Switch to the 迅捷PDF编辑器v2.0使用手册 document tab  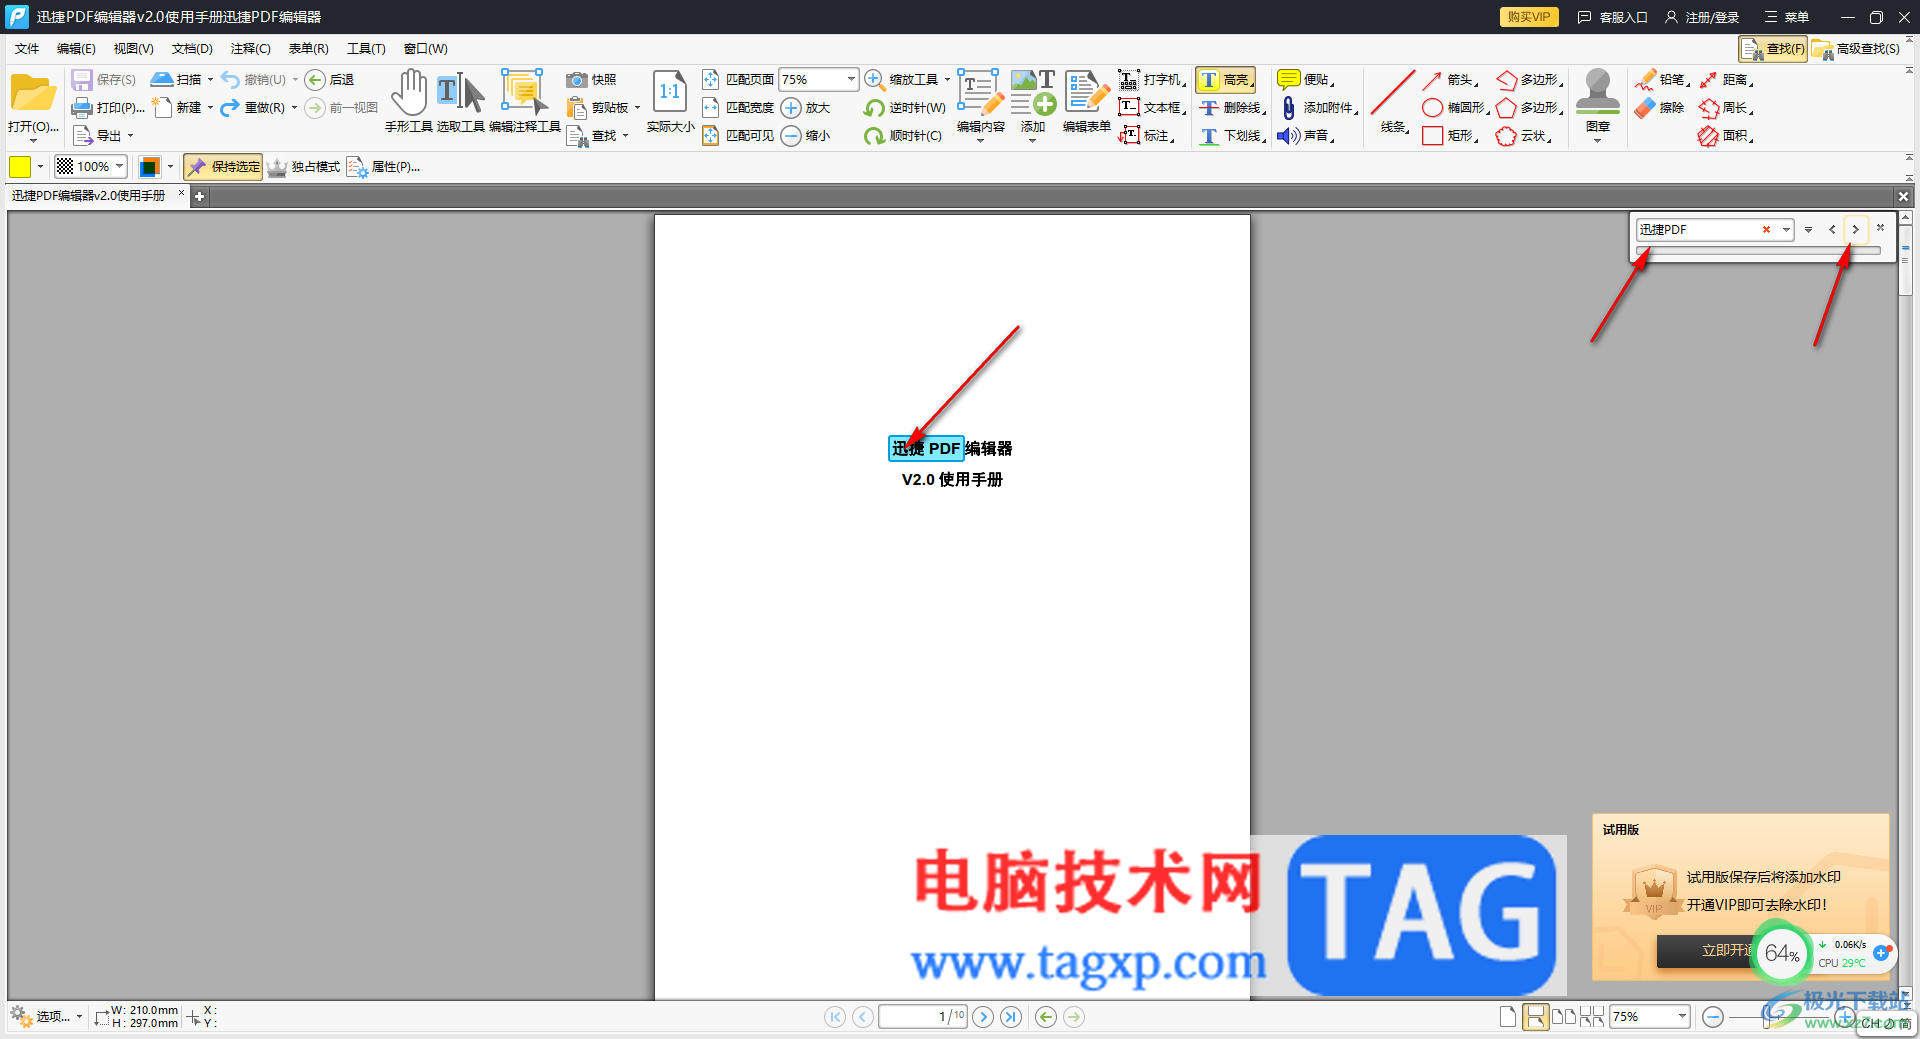(x=89, y=196)
